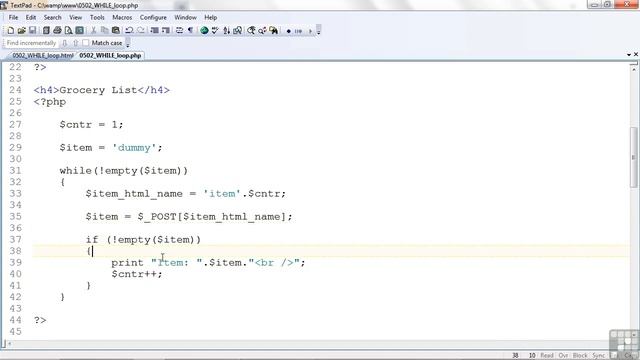Image resolution: width=640 pixels, height=360 pixels.
Task: Click the text 'Grocery List' on line 24
Action: pyautogui.click(x=98, y=90)
